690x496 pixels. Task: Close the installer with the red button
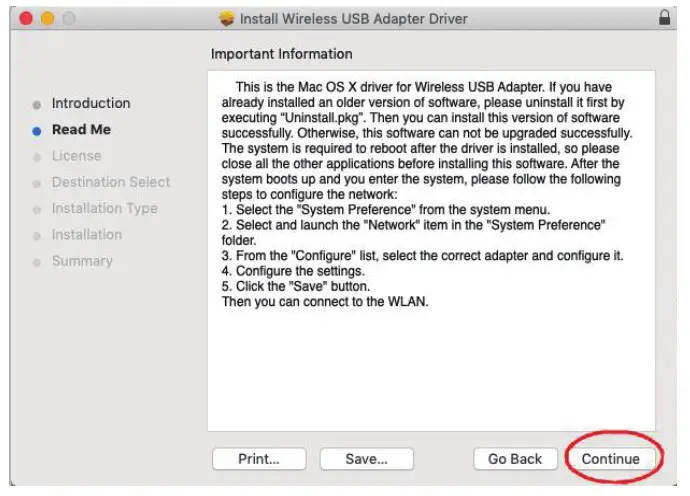(26, 19)
